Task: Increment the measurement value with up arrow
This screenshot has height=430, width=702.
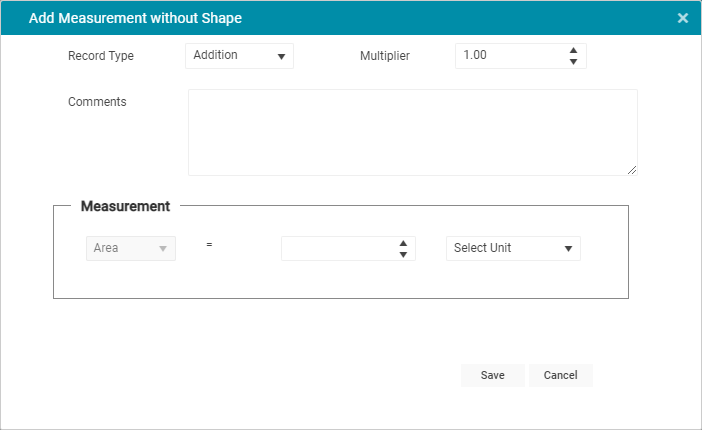Action: click(403, 243)
